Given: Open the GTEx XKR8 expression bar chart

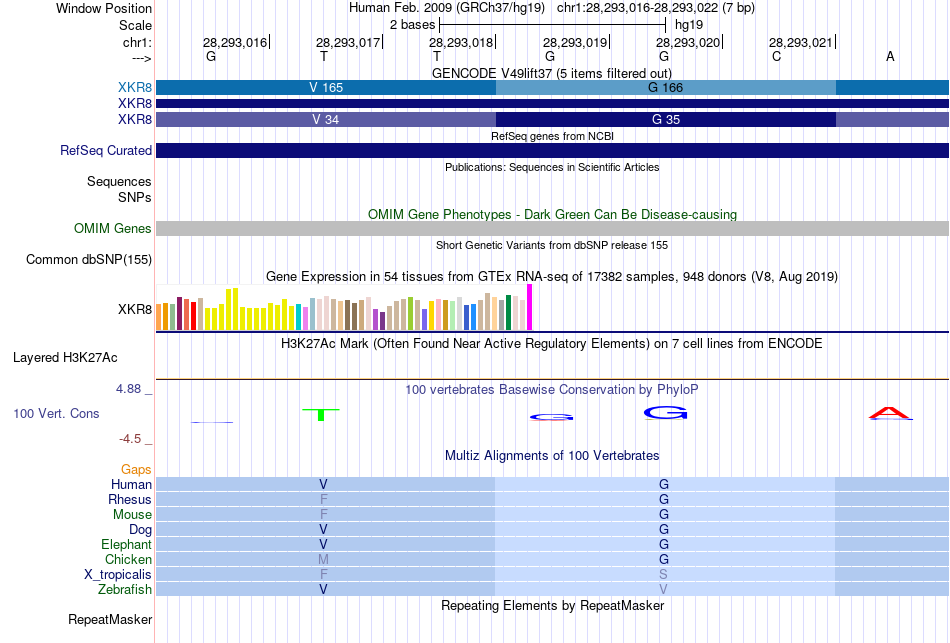Looking at the screenshot, I should [344, 308].
